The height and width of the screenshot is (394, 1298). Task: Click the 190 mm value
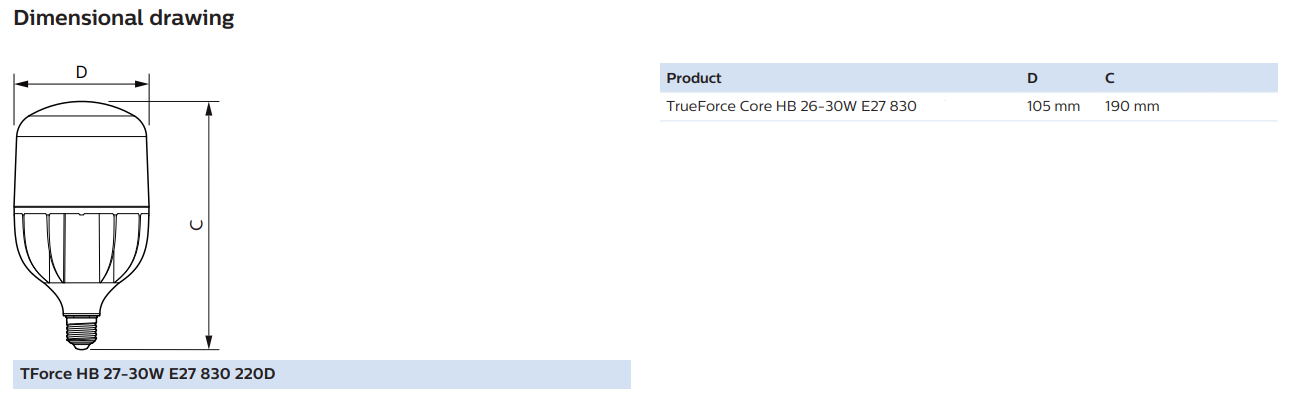tap(1132, 106)
